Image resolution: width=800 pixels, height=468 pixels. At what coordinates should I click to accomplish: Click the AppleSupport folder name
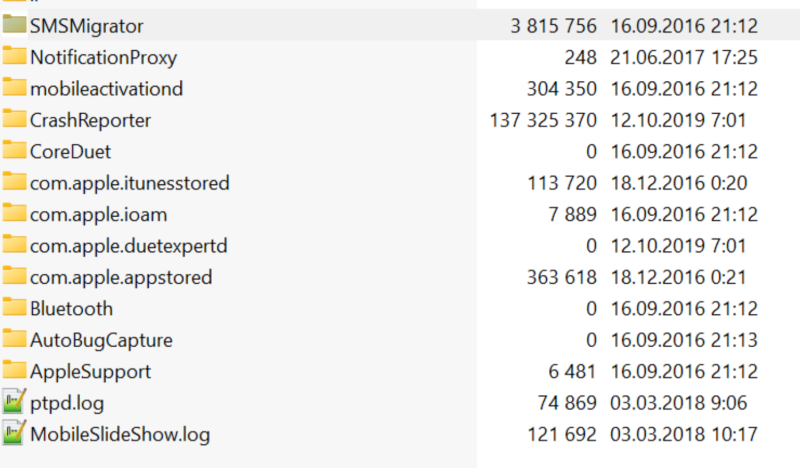(x=90, y=372)
